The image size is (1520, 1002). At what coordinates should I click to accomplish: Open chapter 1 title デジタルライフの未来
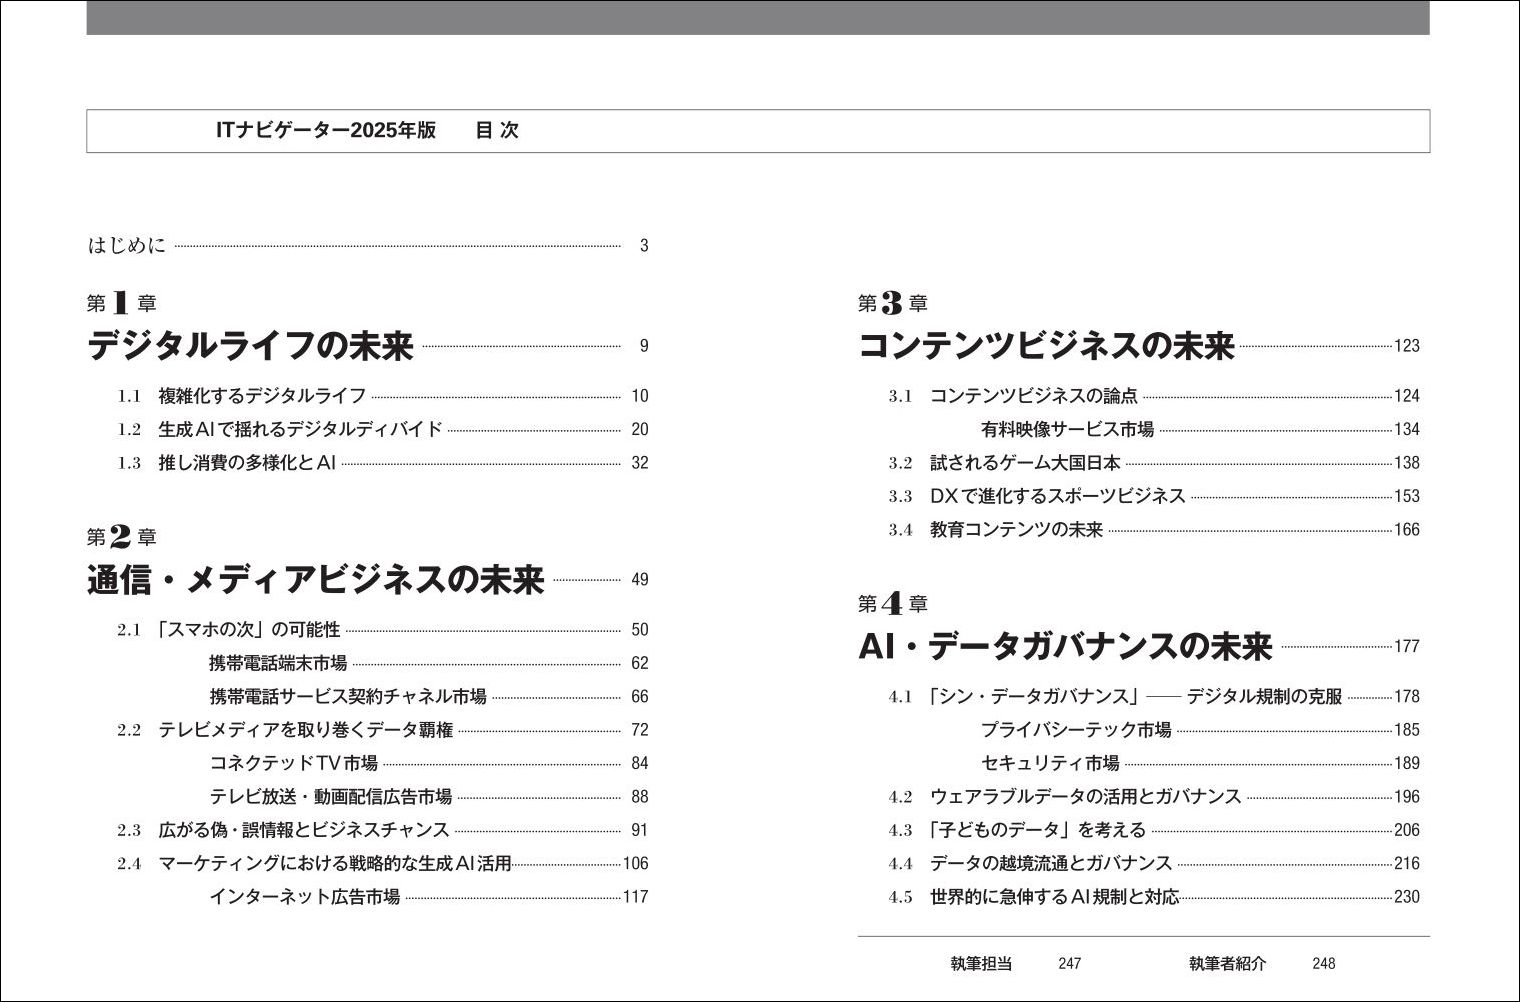click(250, 346)
